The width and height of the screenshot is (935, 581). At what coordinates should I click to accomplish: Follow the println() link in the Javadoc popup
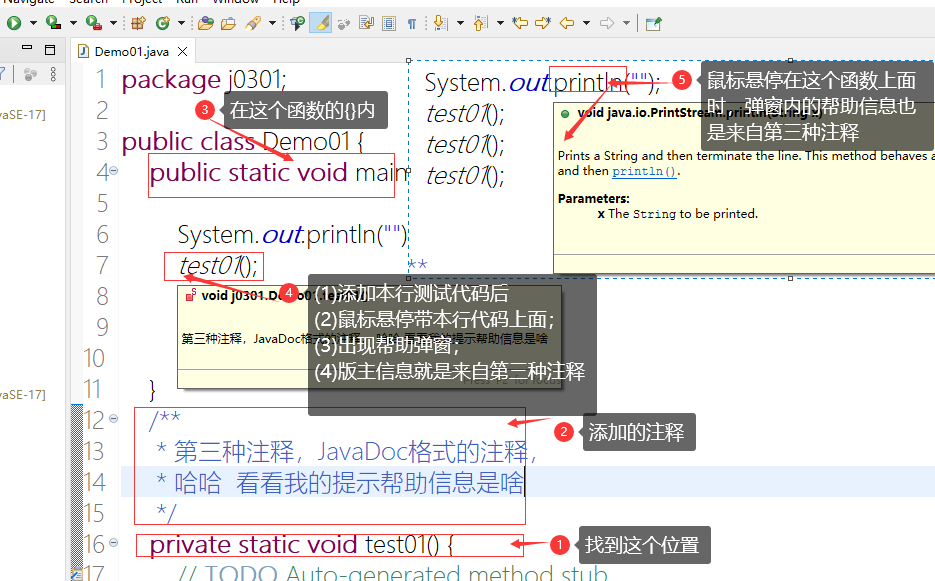(x=644, y=171)
